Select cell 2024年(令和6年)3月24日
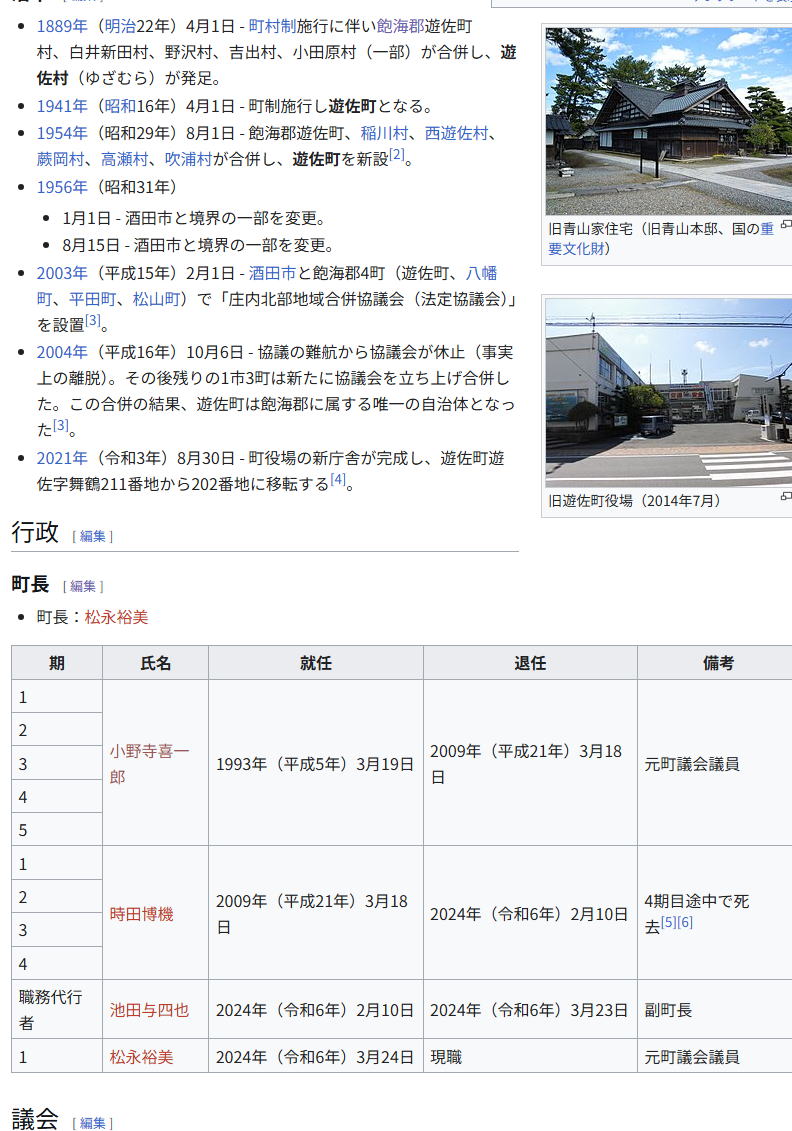This screenshot has height=1131, width=792. coord(316,1057)
